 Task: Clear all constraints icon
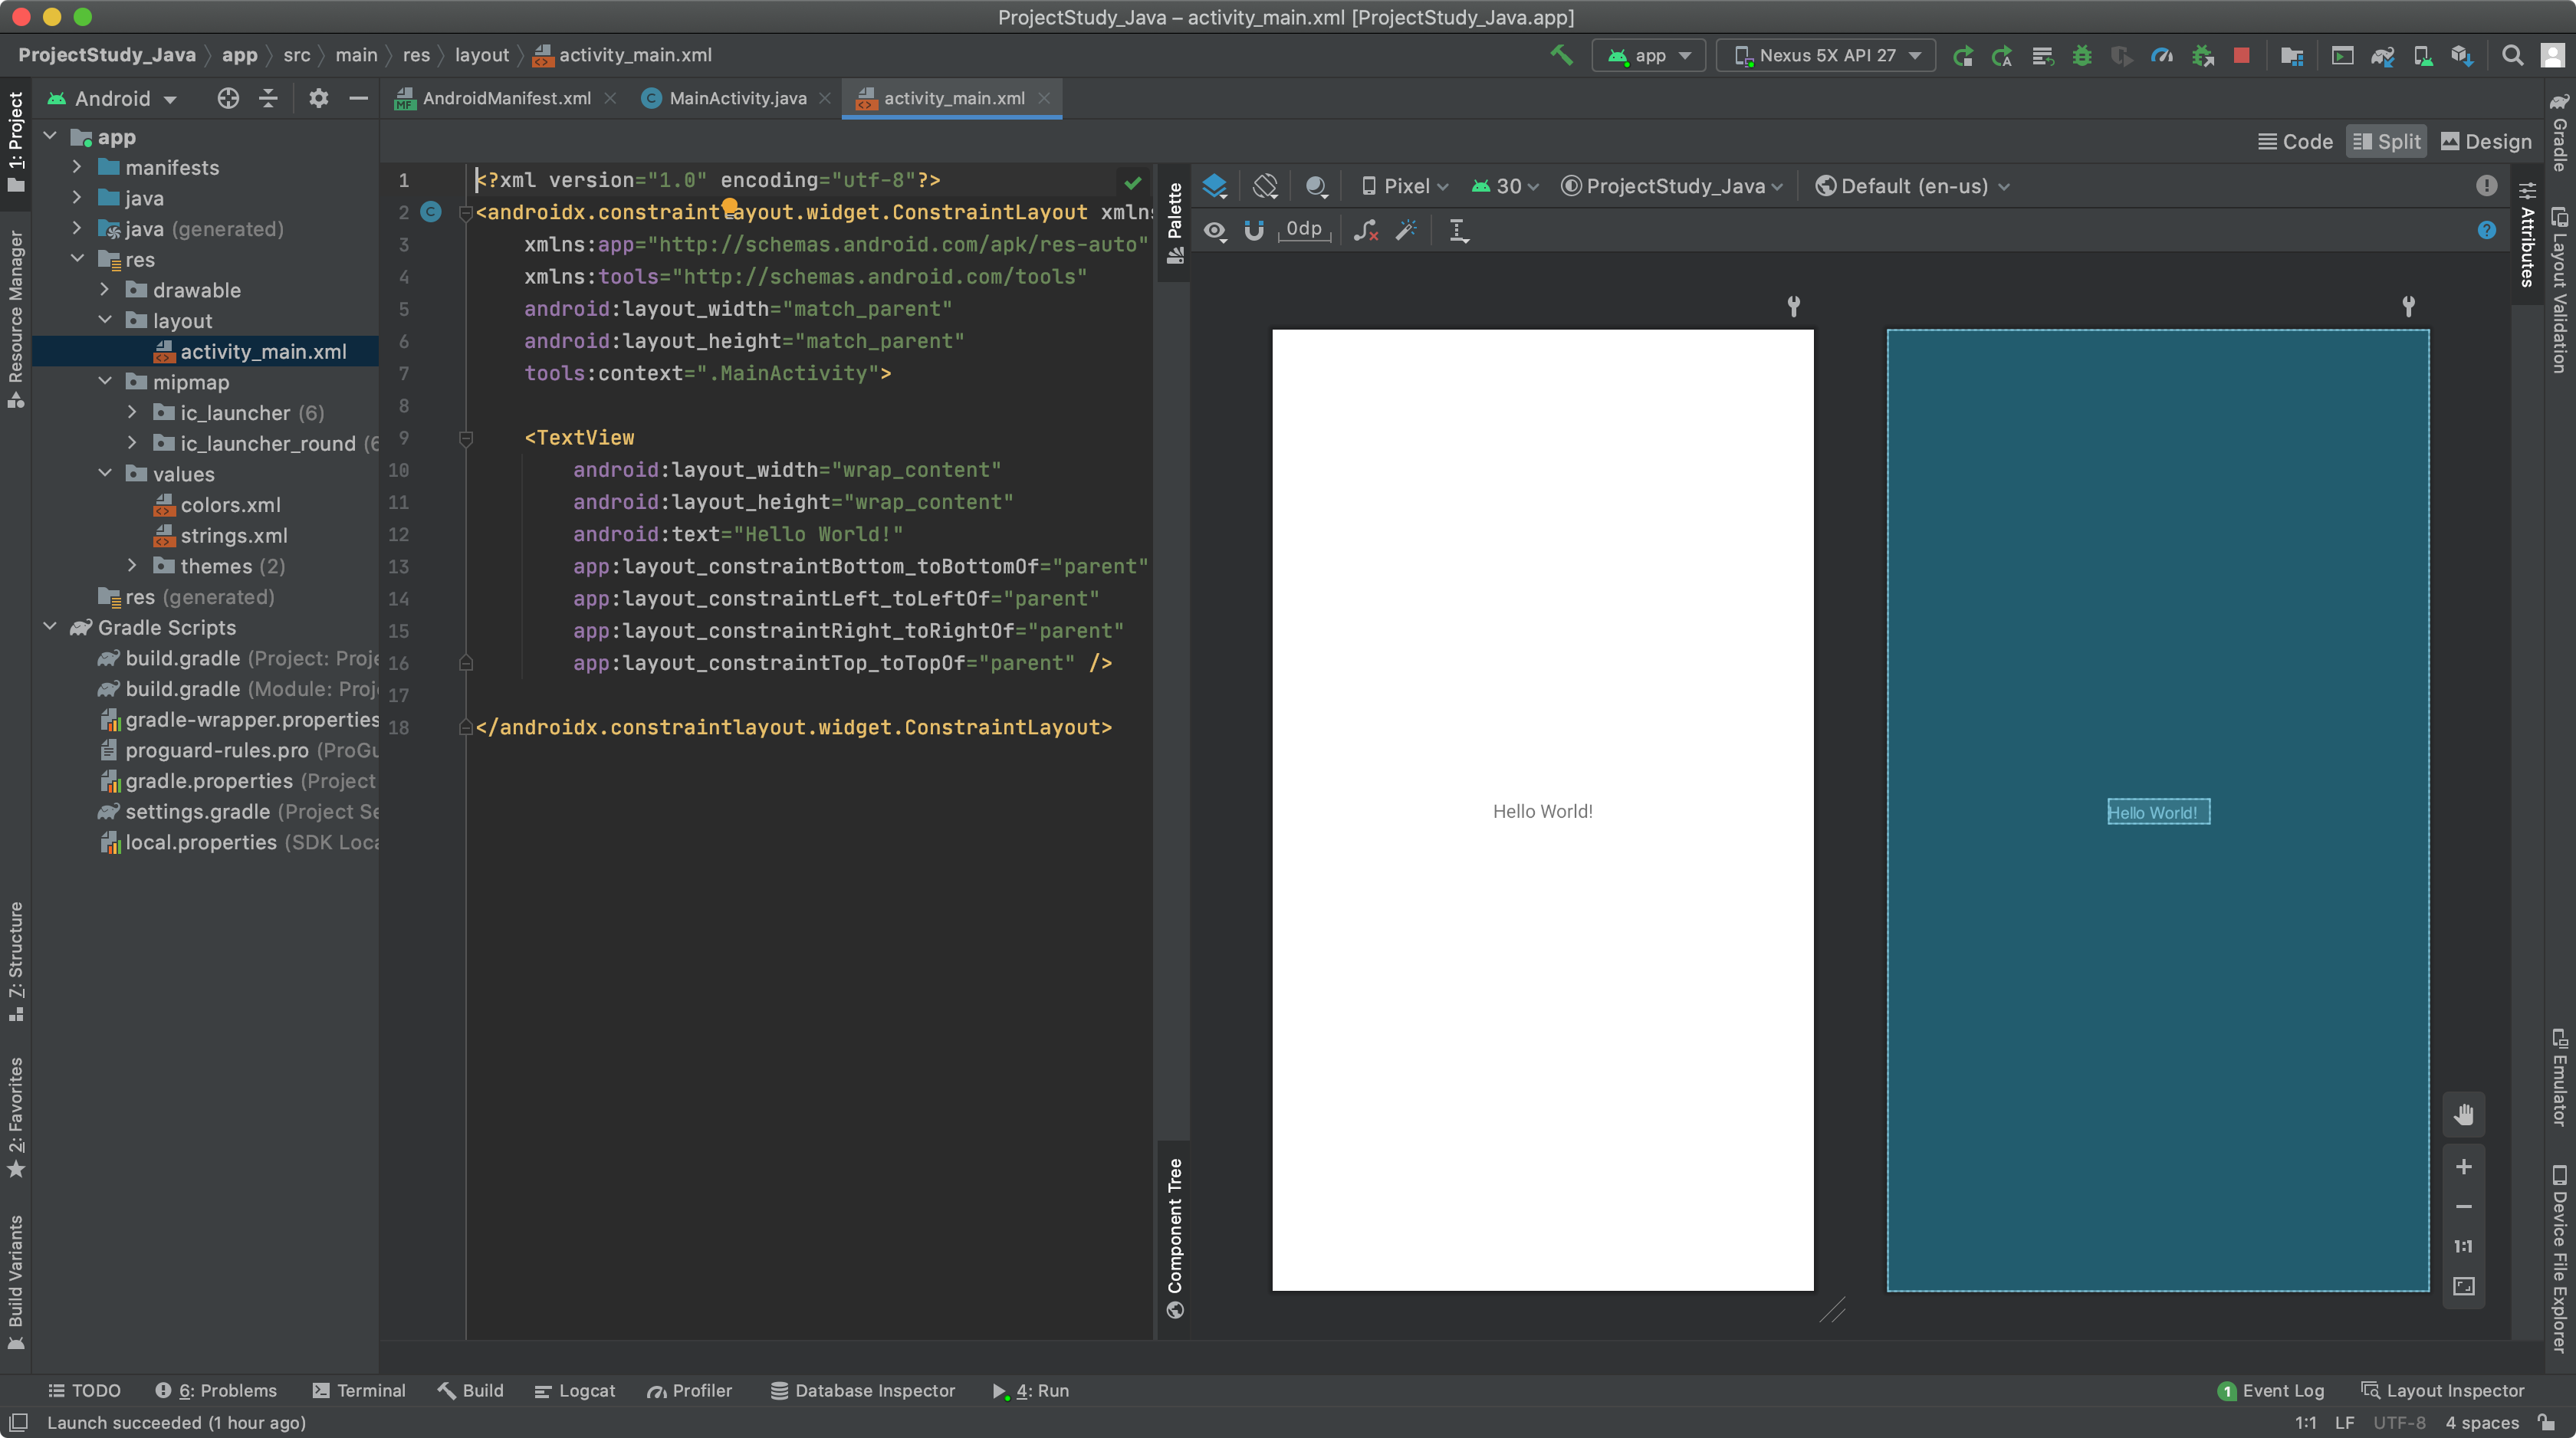[x=1366, y=230]
